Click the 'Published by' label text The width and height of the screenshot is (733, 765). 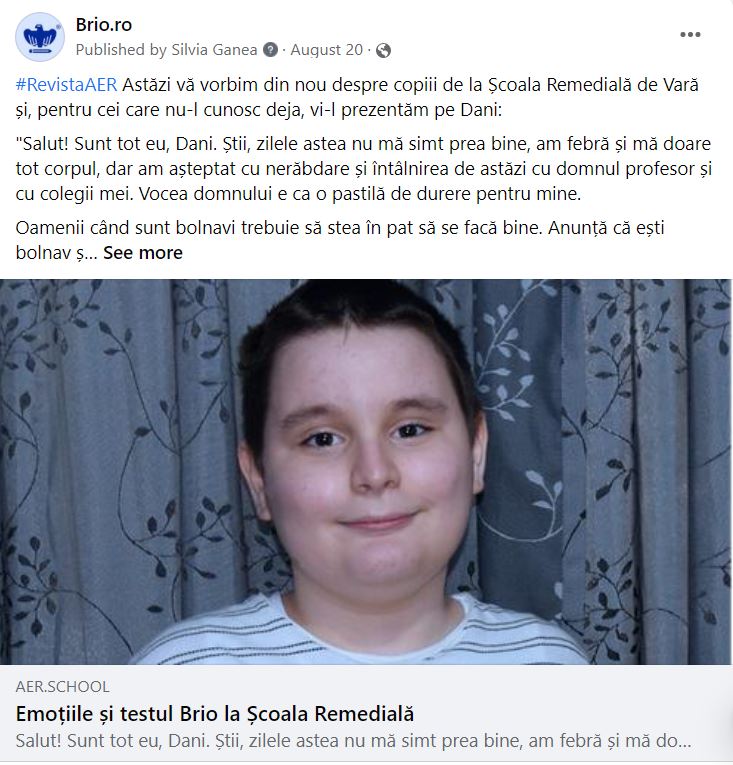(121, 50)
